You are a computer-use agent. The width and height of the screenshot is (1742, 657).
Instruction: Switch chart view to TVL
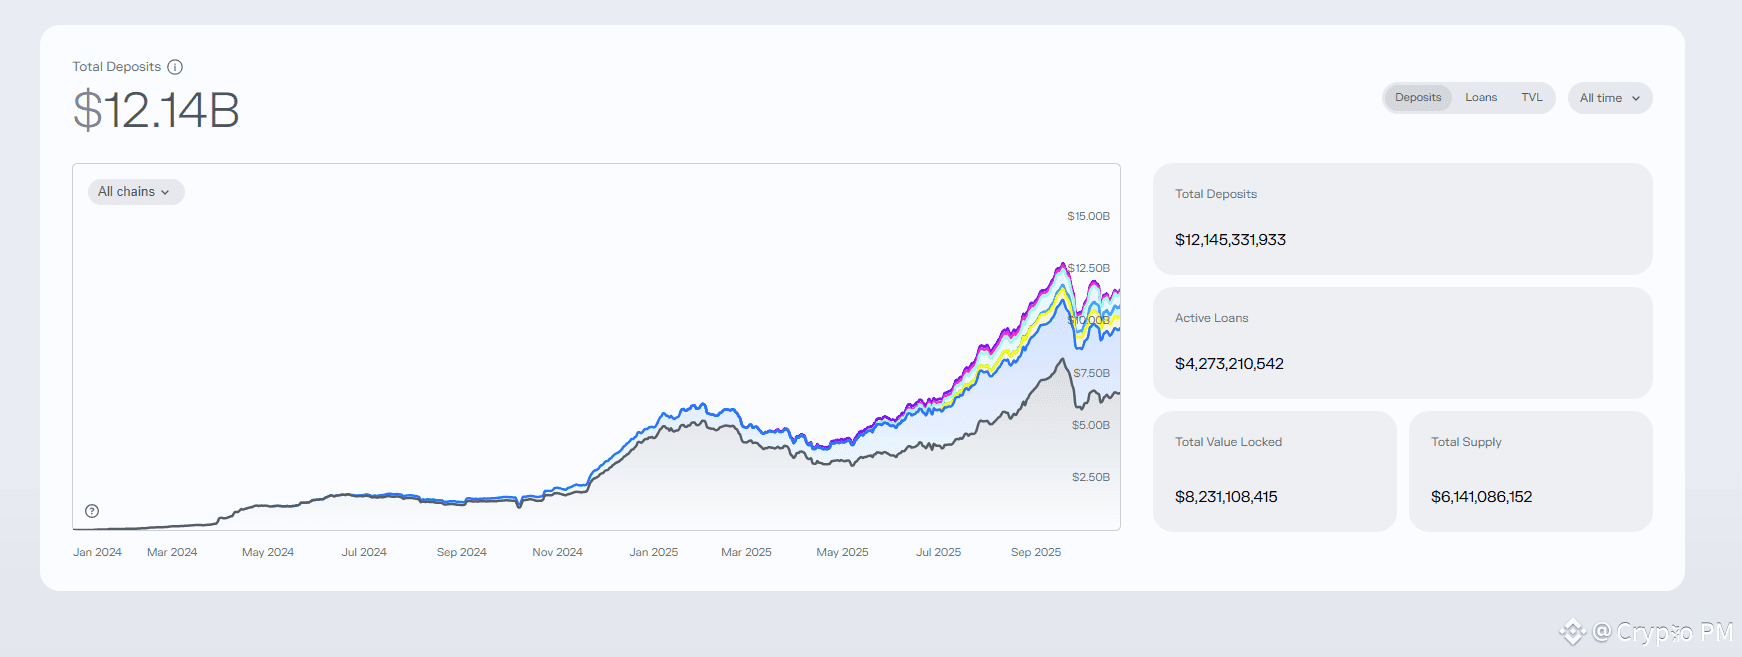1532,98
